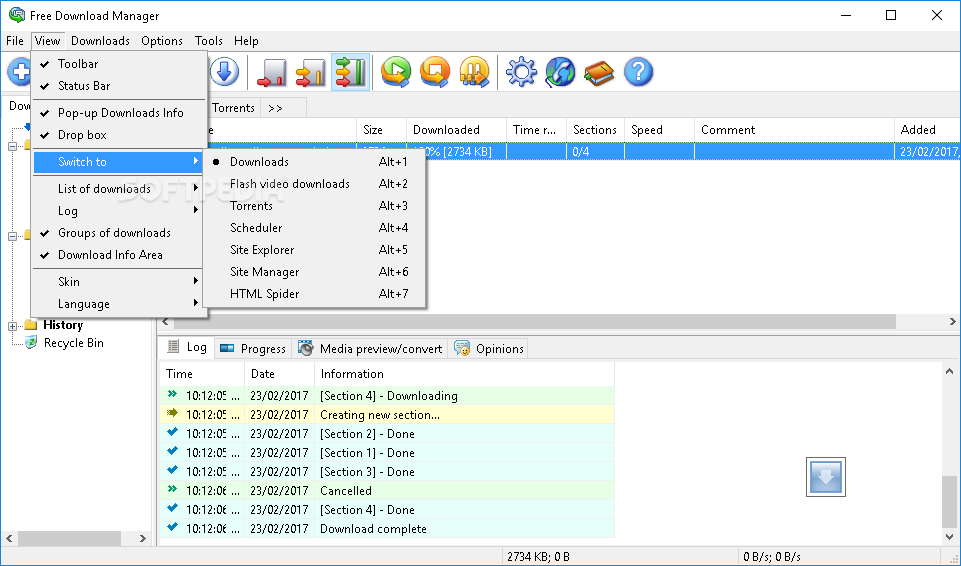Select Downloads radio item Alt+1

pyautogui.click(x=314, y=162)
